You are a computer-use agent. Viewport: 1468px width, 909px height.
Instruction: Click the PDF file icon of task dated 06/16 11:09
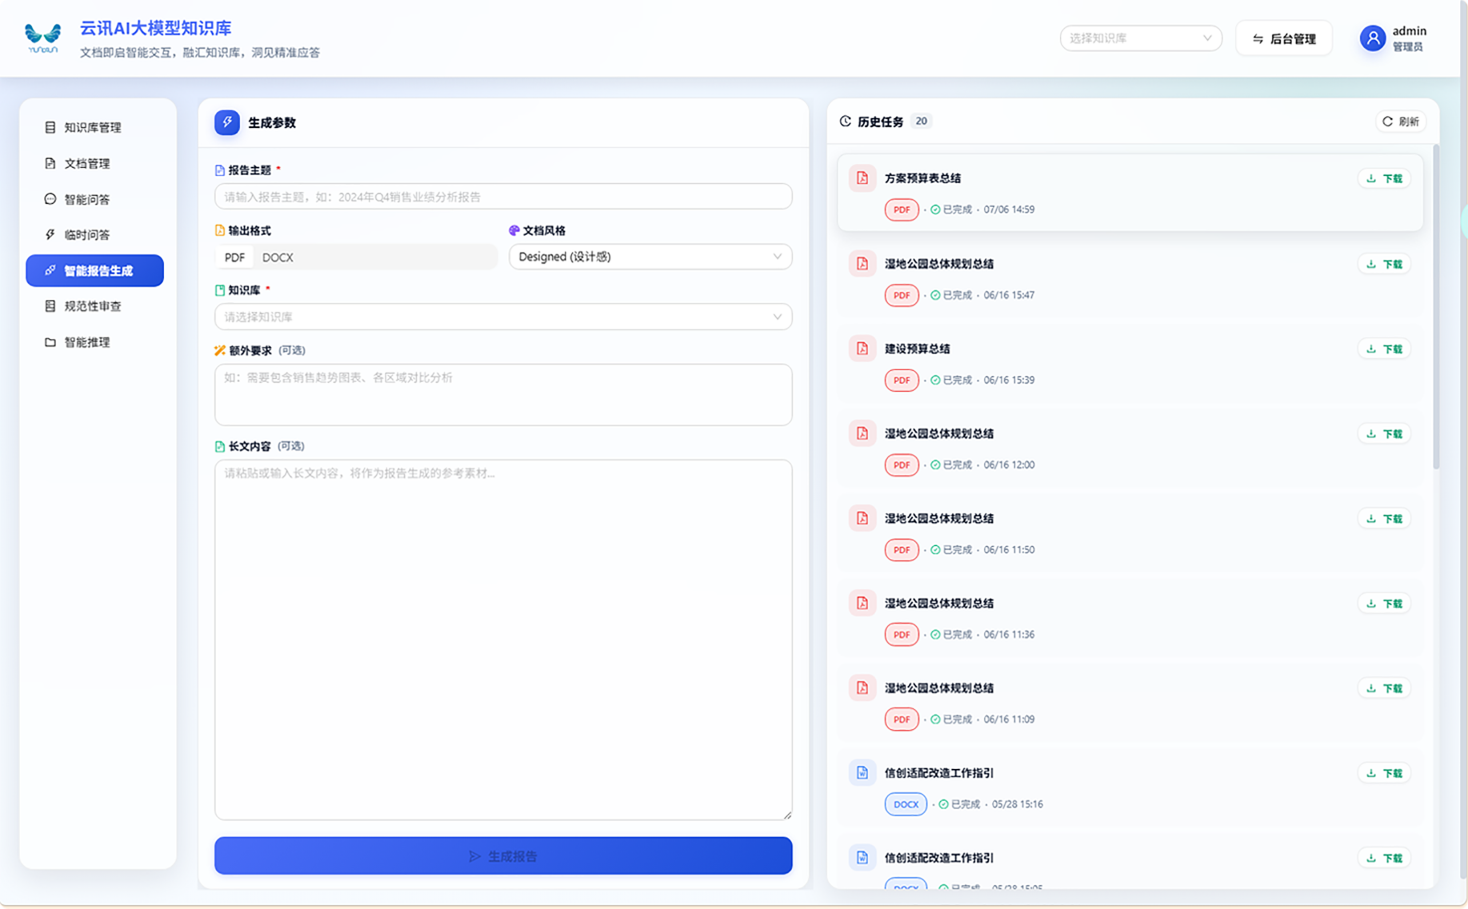point(862,688)
